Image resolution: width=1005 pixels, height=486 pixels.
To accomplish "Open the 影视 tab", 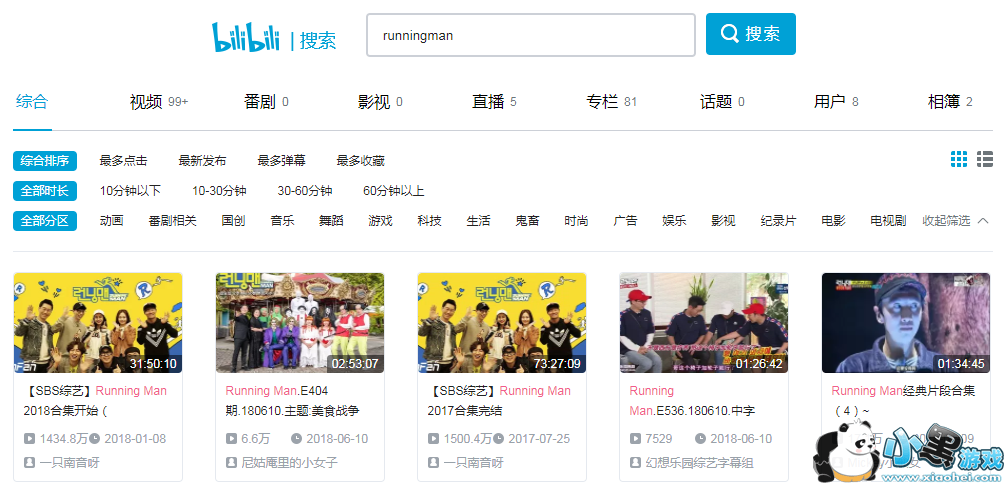I will point(380,101).
